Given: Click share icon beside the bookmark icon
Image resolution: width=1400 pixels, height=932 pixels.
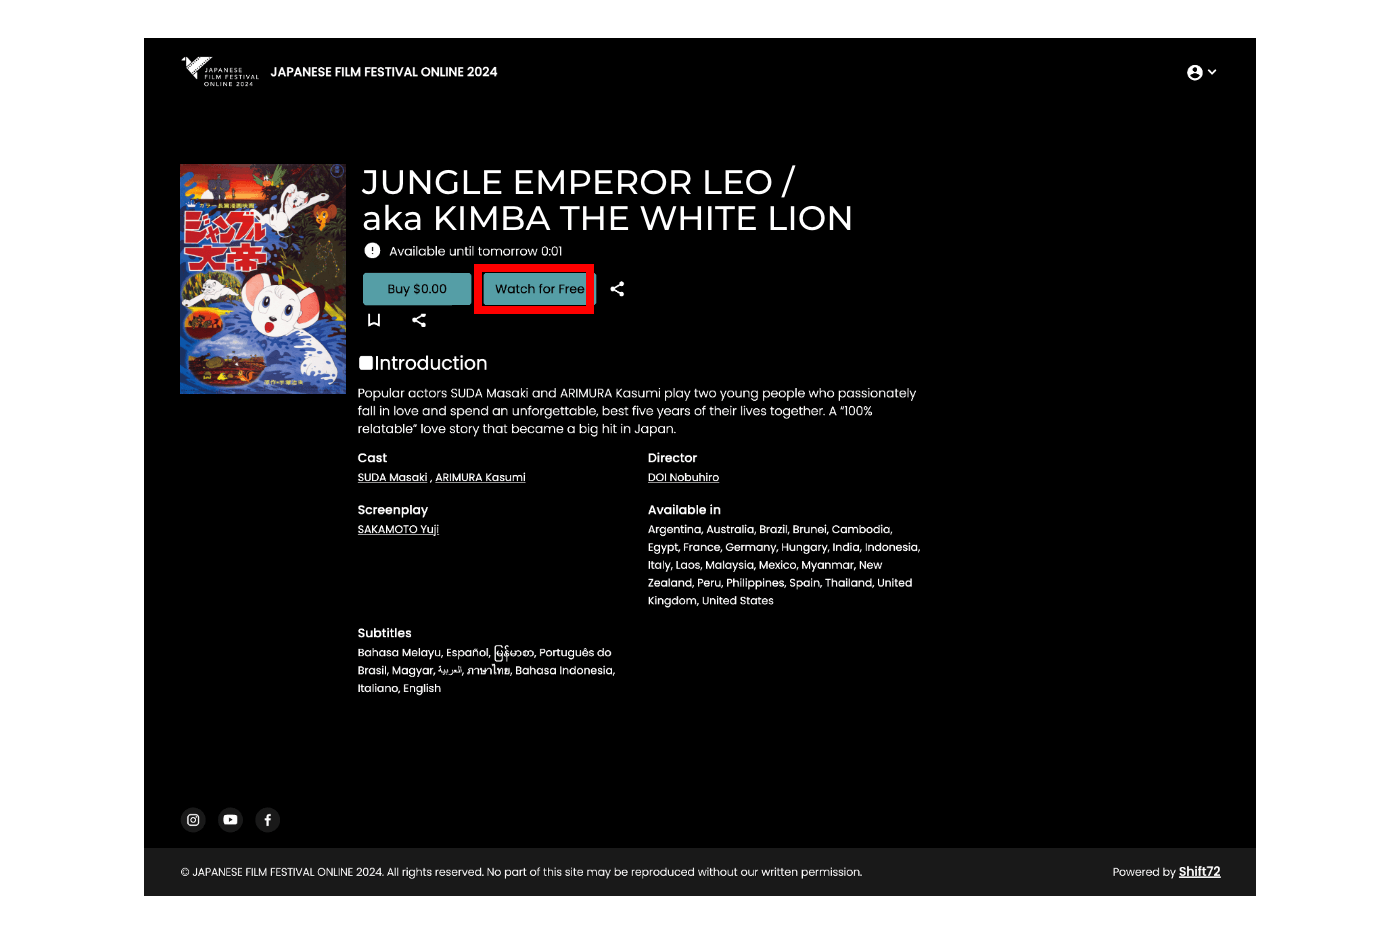Looking at the screenshot, I should pyautogui.click(x=419, y=320).
